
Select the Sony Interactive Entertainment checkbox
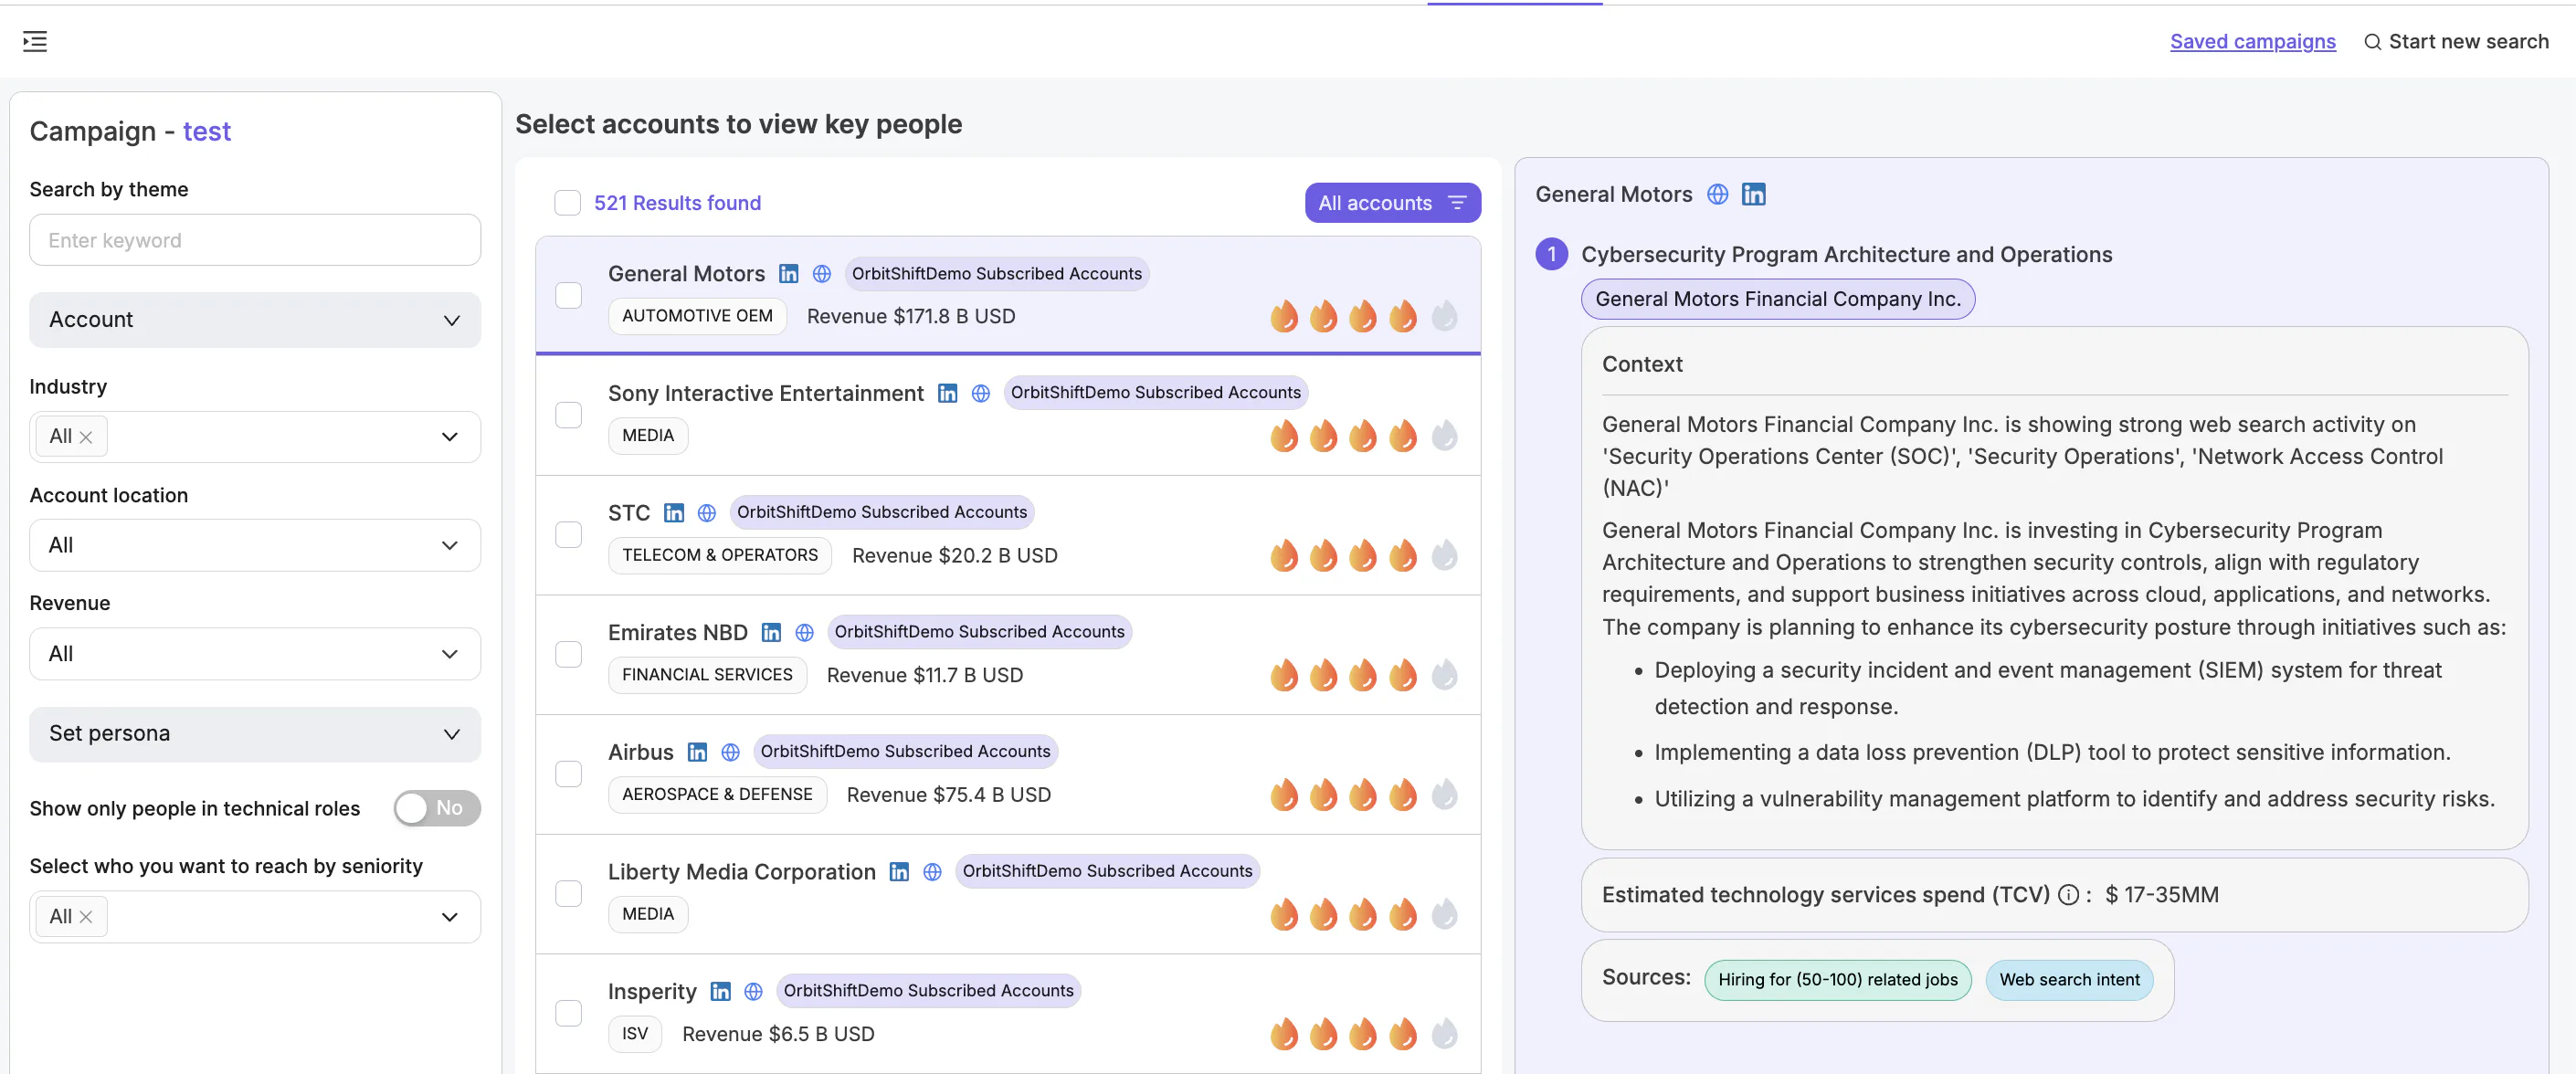568,414
